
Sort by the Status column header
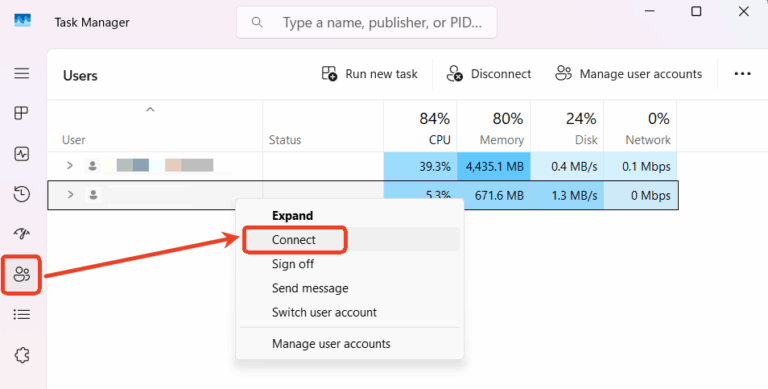pos(323,126)
